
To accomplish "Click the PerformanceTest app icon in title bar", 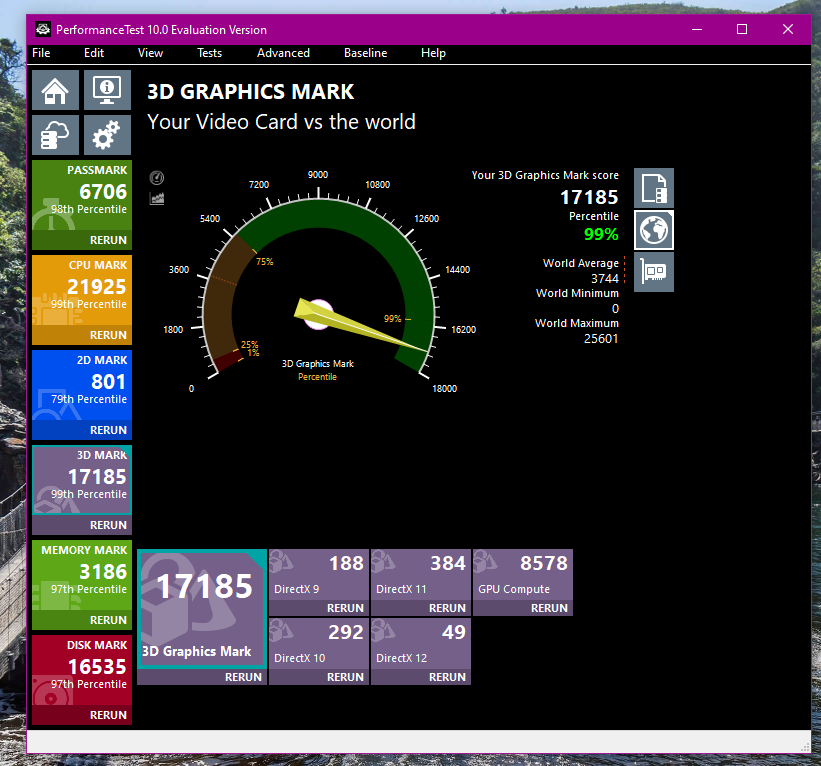I will (43, 29).
